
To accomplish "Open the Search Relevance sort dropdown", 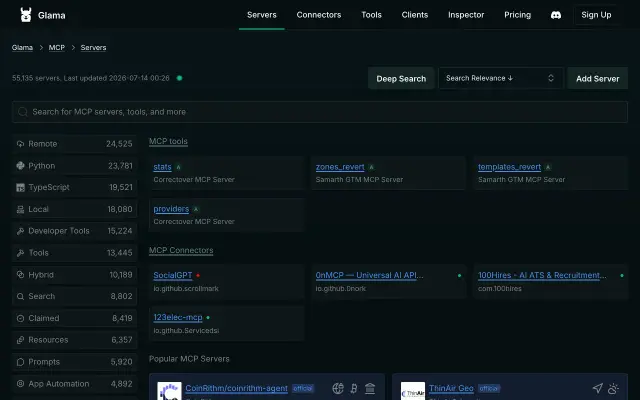I will pyautogui.click(x=500, y=78).
